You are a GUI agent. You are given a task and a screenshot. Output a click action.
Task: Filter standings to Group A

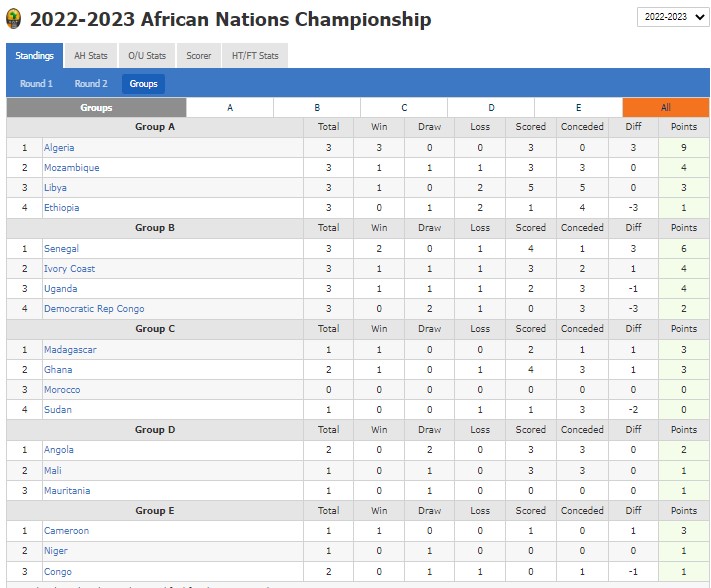[230, 108]
